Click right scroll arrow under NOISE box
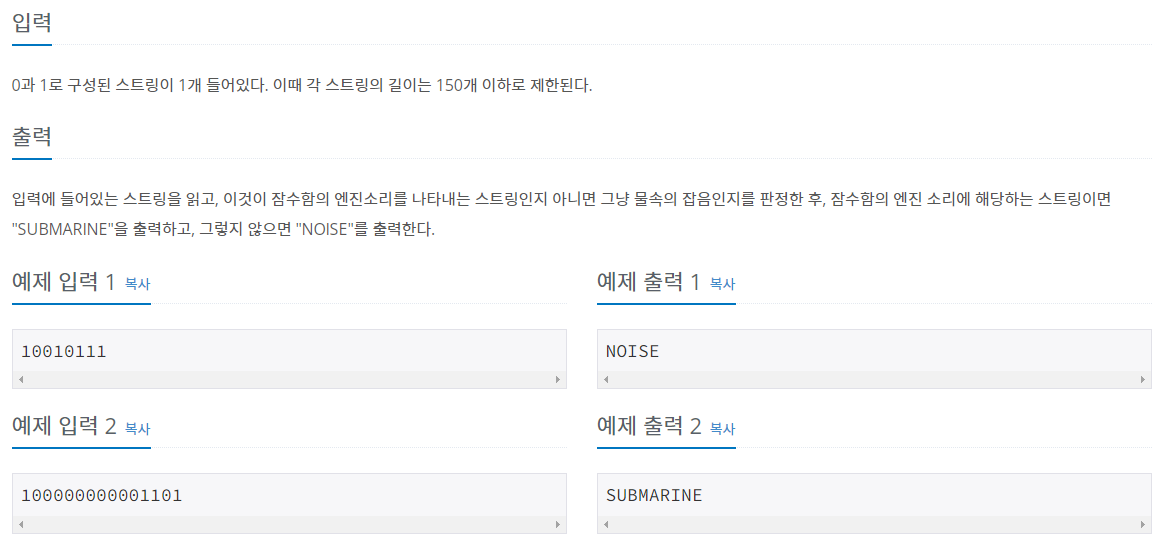Screen dimensions: 1164x549 [1142, 379]
